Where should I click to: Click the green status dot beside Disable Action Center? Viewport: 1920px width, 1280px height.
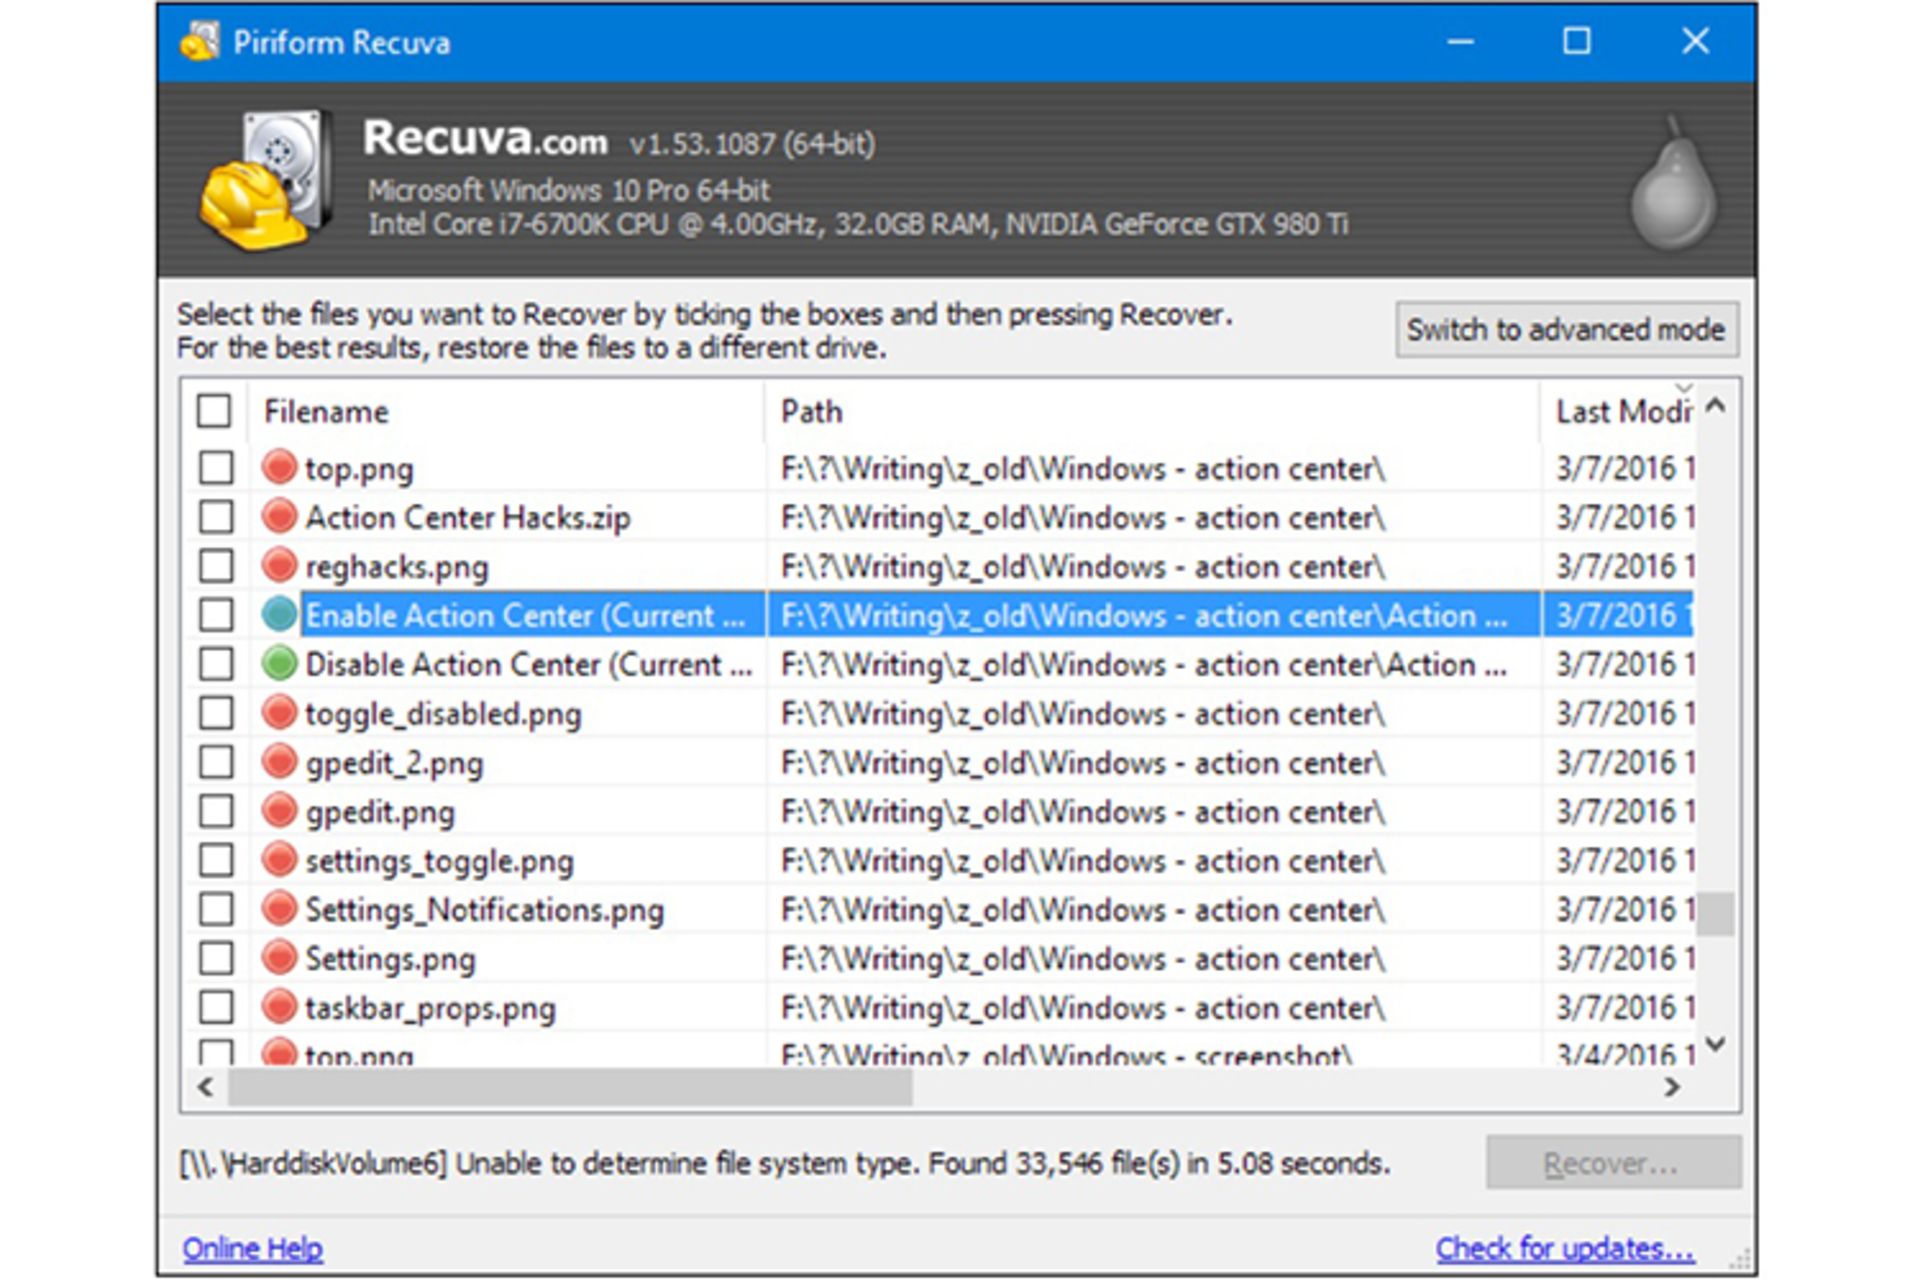[279, 663]
